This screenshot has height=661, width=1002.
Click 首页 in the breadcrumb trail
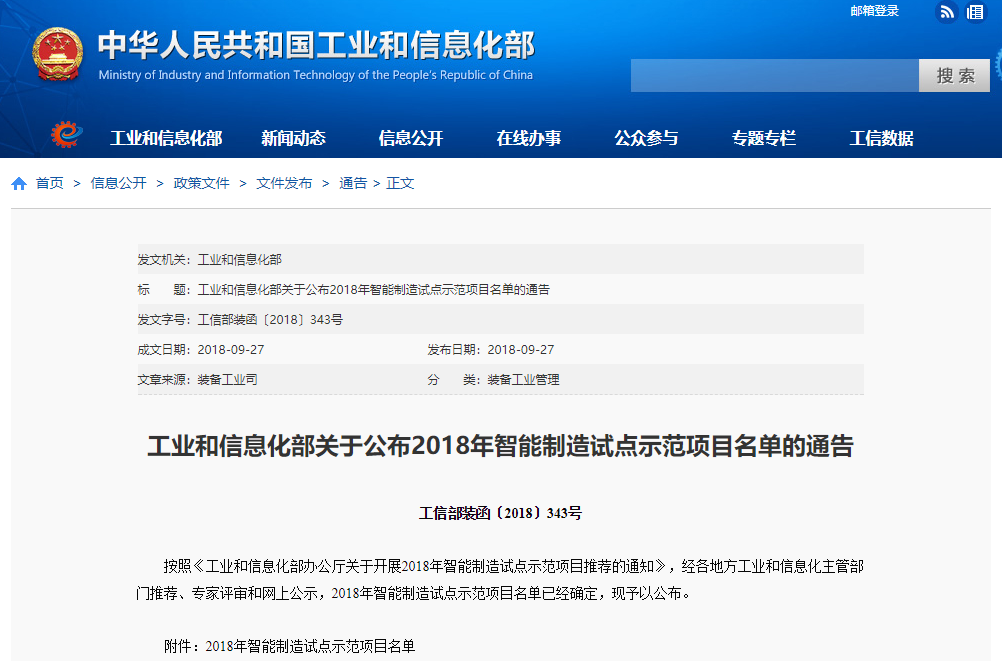50,183
